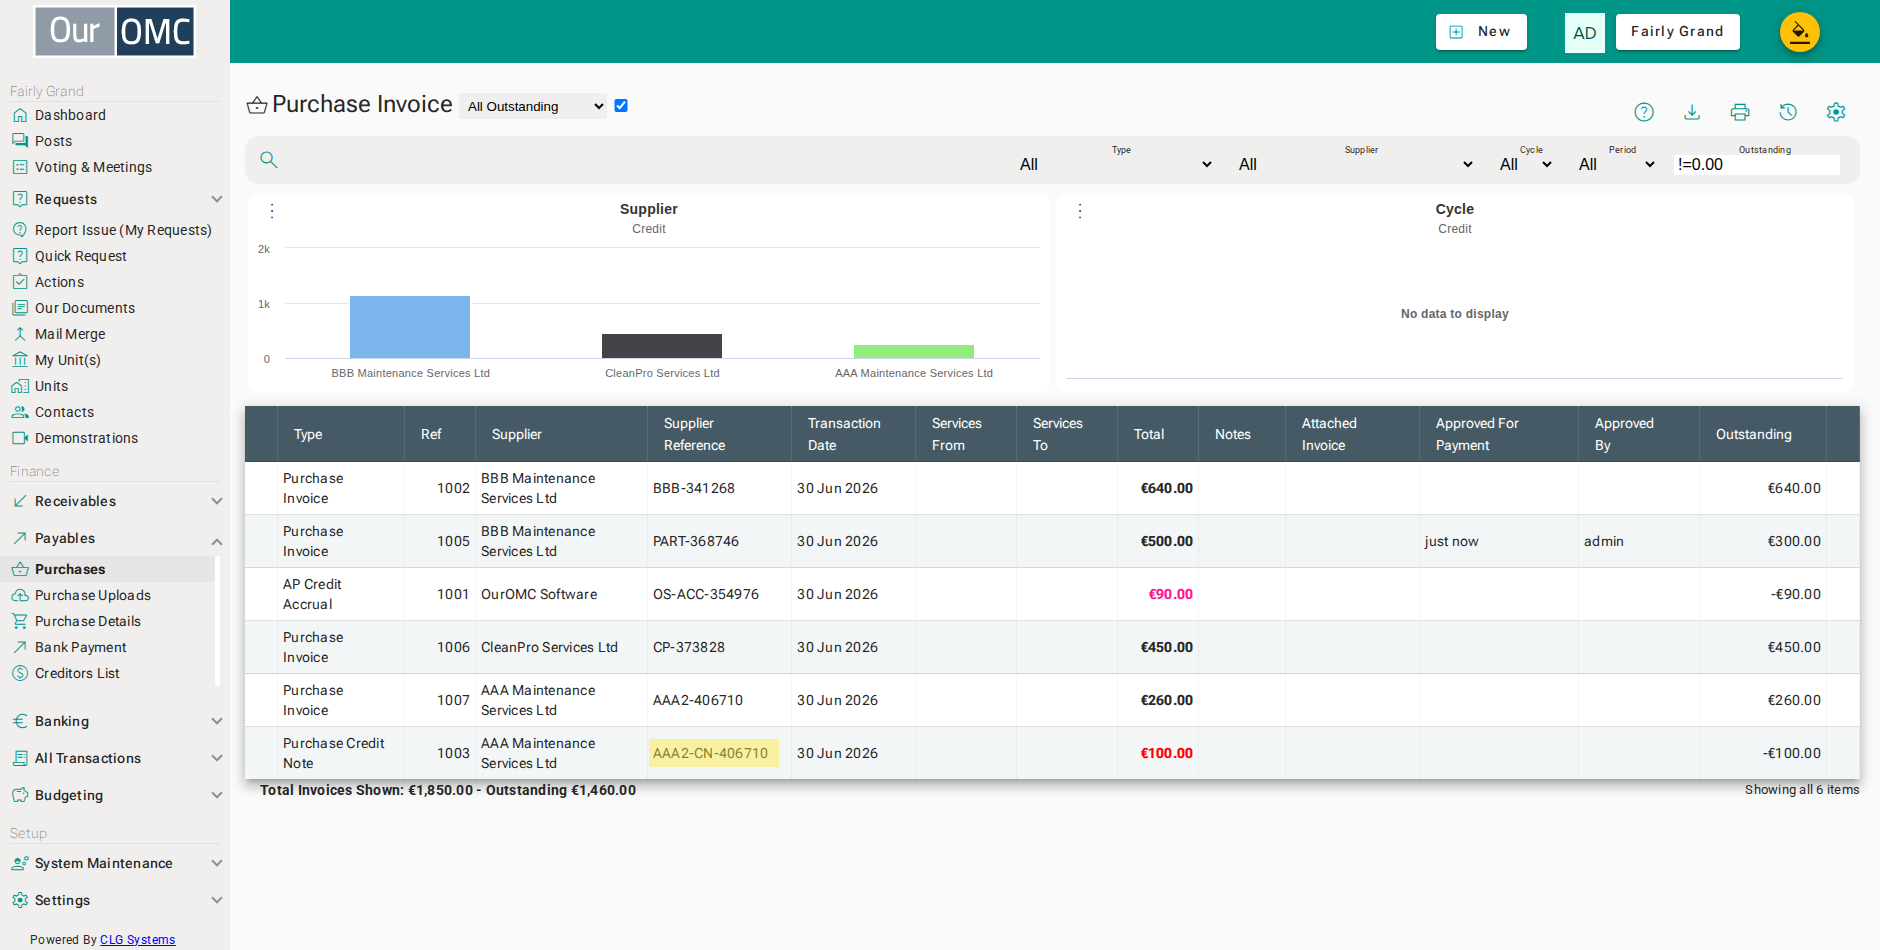Toggle the checkbox beside All Outstanding
This screenshot has width=1880, height=950.
coord(621,106)
